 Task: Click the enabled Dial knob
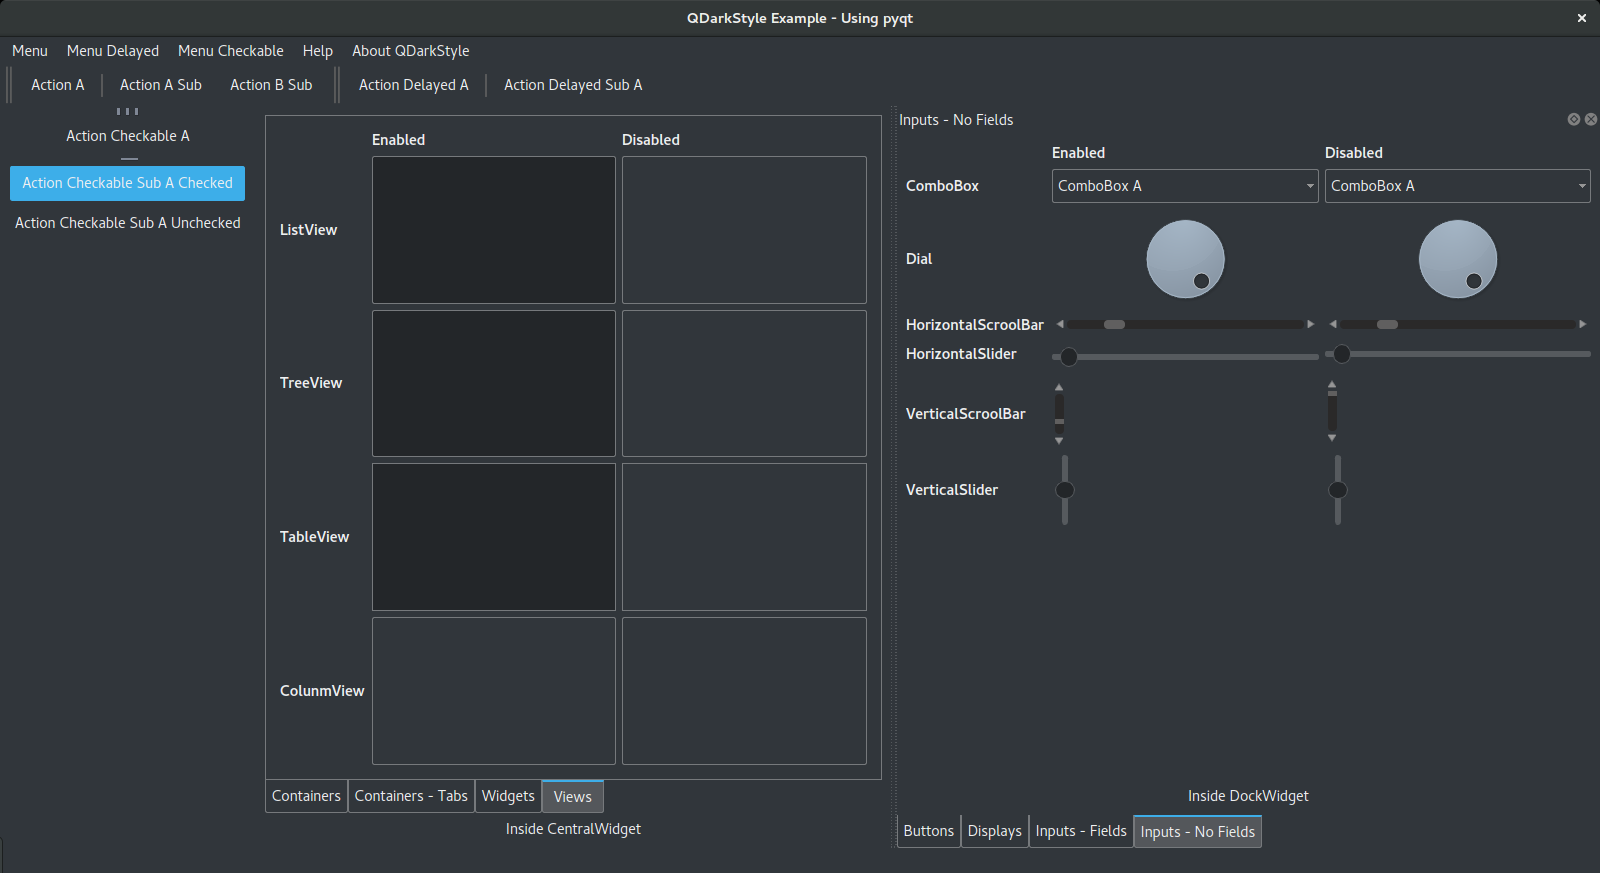tap(1185, 259)
